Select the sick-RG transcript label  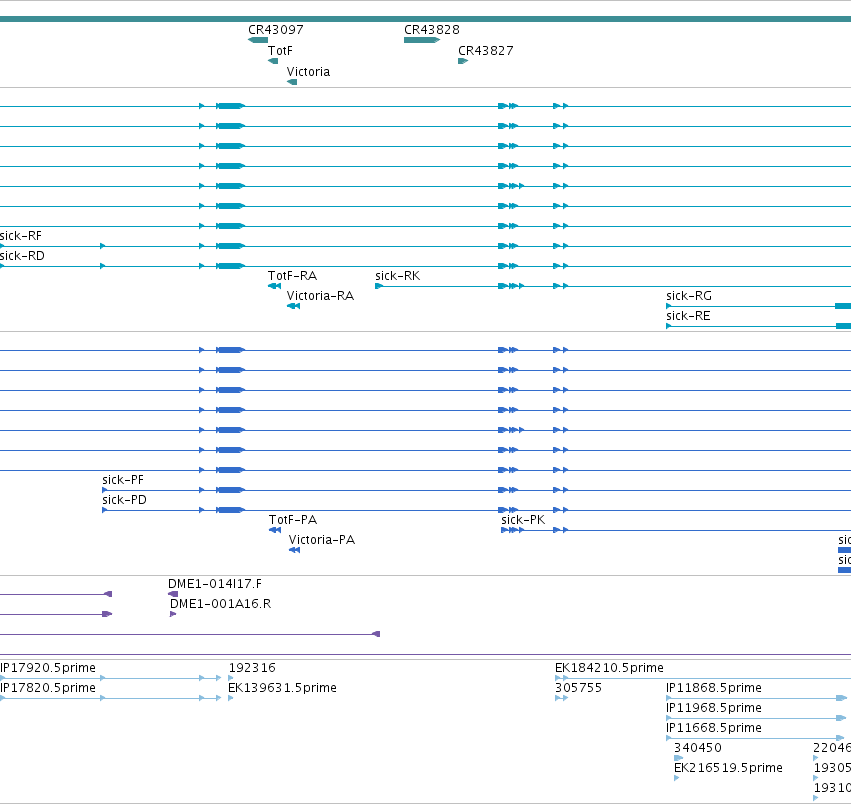[x=689, y=296]
